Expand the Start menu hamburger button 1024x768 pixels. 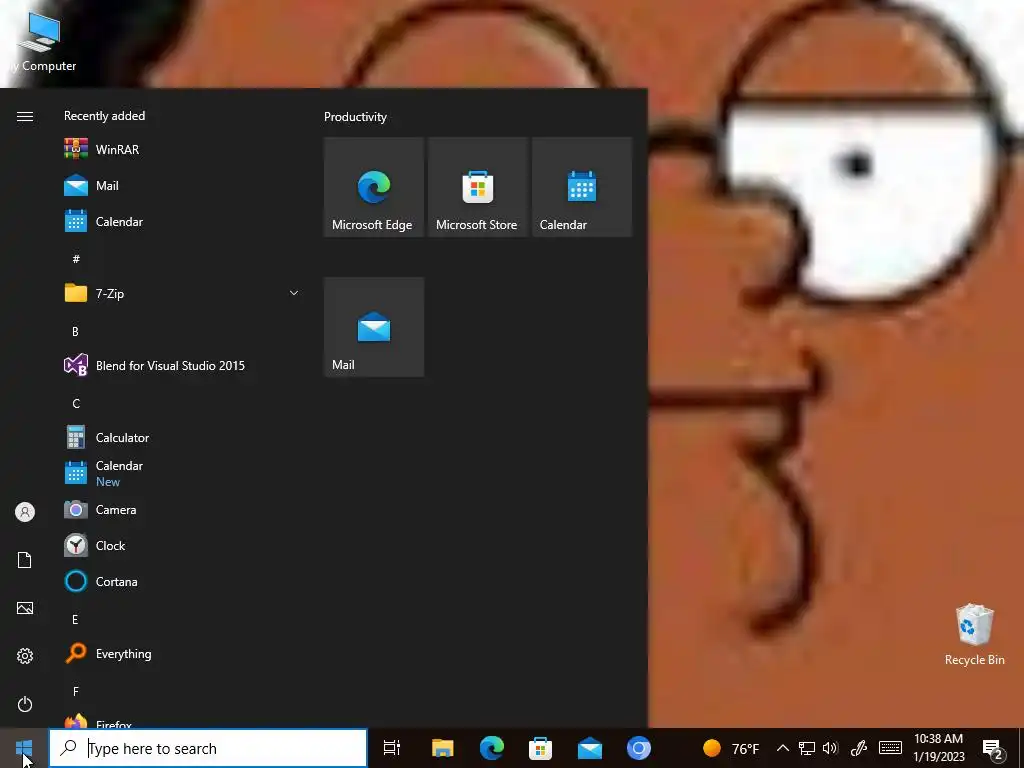[25, 116]
